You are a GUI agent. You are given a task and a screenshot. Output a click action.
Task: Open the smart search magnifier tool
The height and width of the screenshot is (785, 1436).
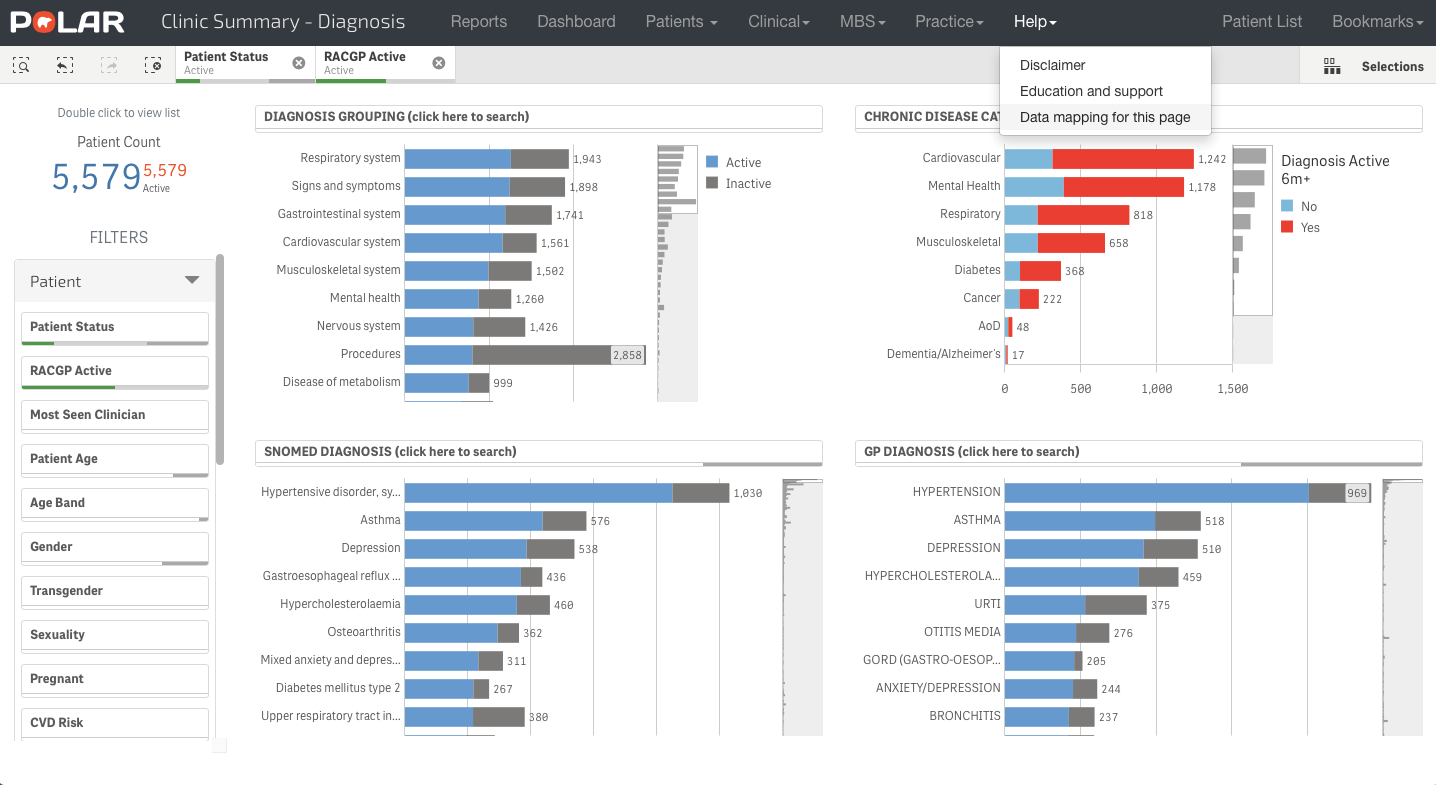coord(20,64)
